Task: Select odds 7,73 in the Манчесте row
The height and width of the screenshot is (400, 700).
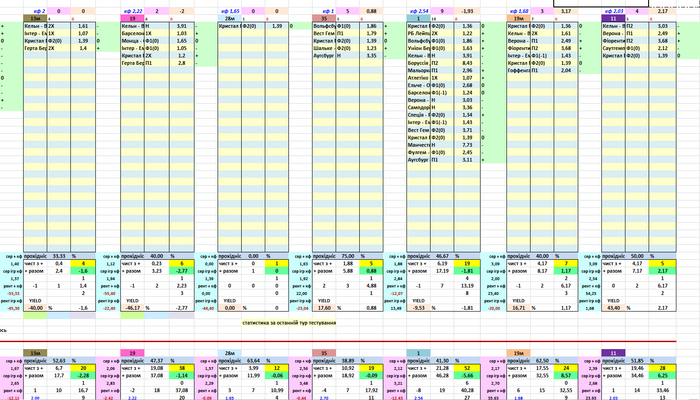Action: click(x=467, y=145)
